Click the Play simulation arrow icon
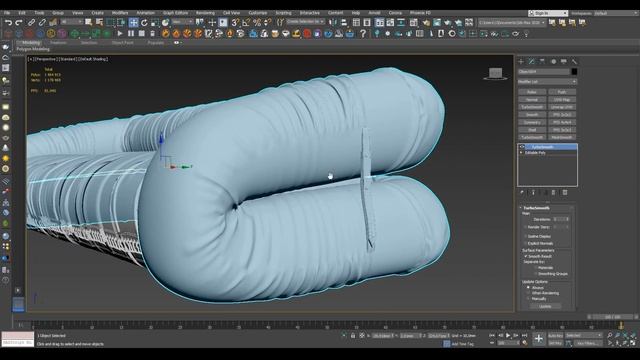640x360 pixels. 120,33
